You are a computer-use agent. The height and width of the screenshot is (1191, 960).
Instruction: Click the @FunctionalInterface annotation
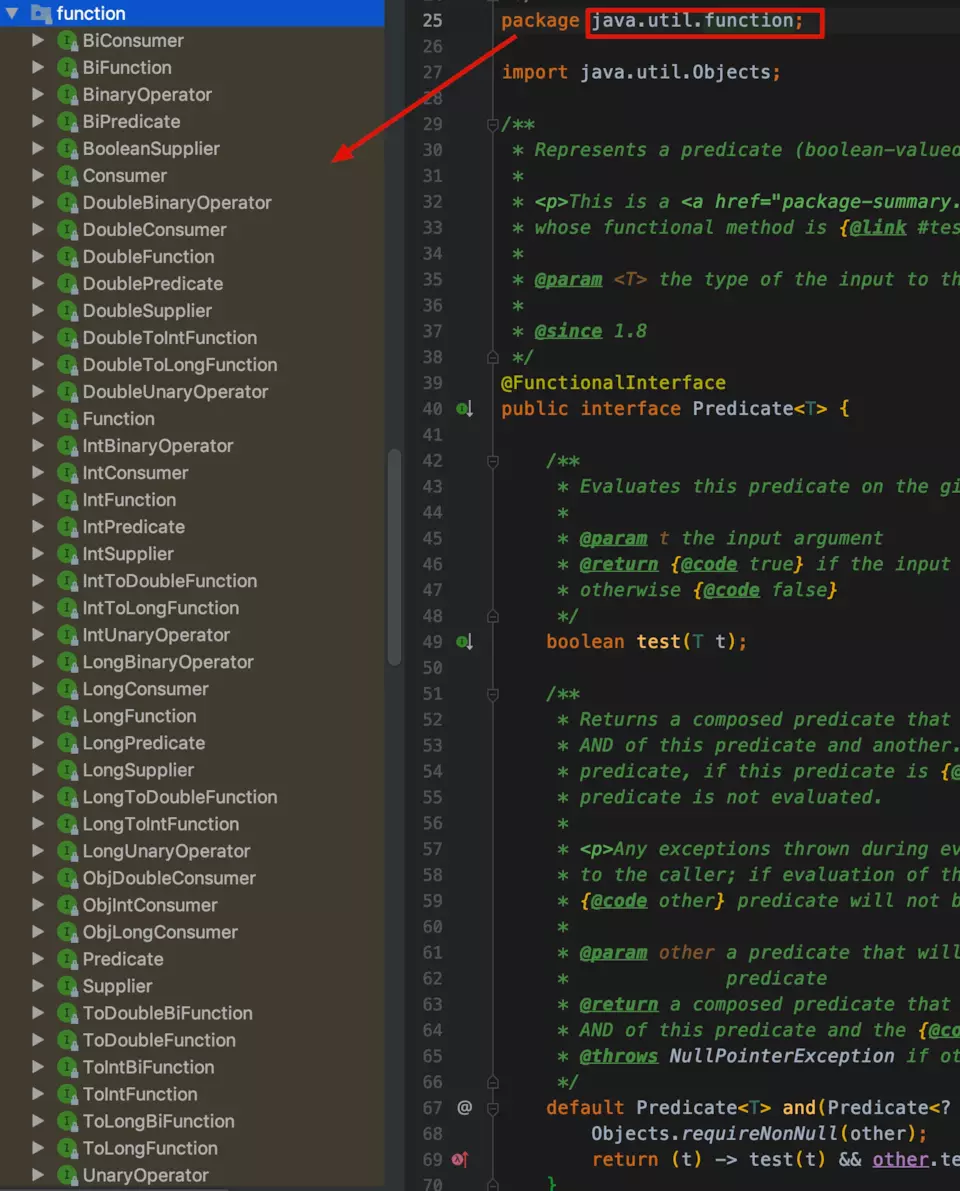point(613,383)
